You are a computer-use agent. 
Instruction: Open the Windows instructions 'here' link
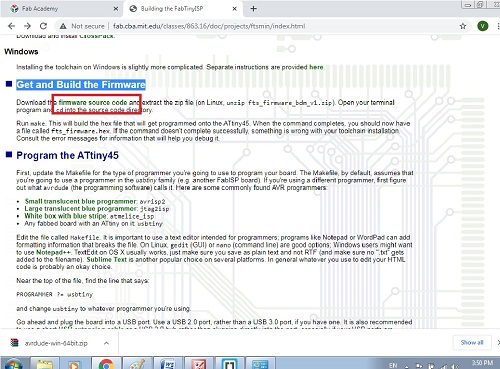point(316,67)
